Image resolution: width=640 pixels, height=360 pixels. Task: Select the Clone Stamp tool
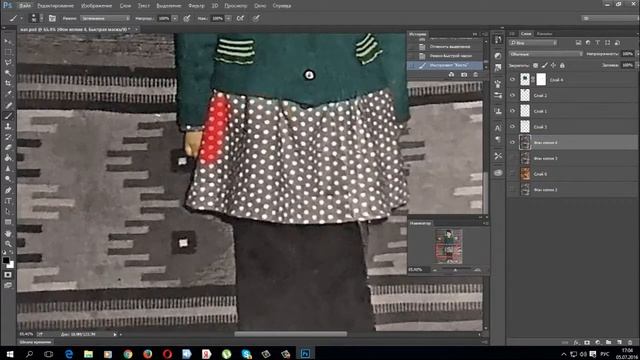[x=8, y=127]
